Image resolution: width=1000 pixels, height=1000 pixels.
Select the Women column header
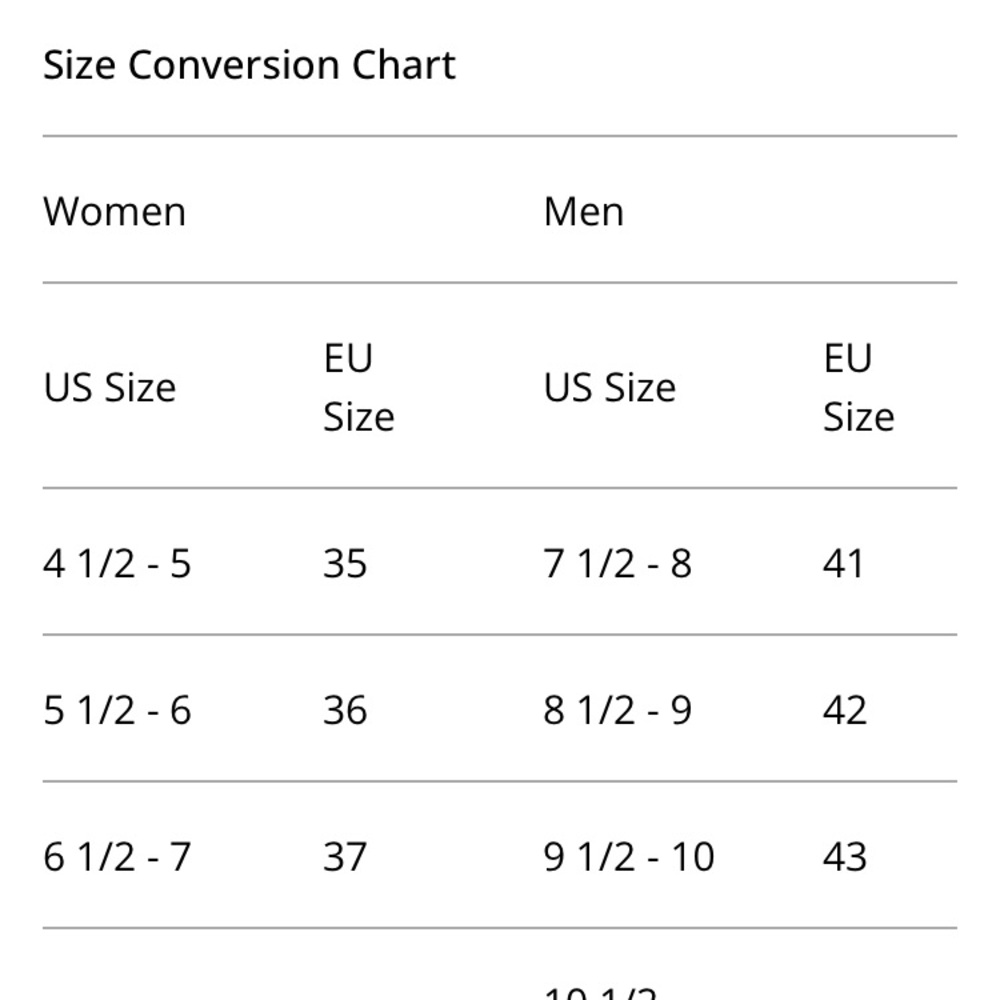(x=115, y=211)
